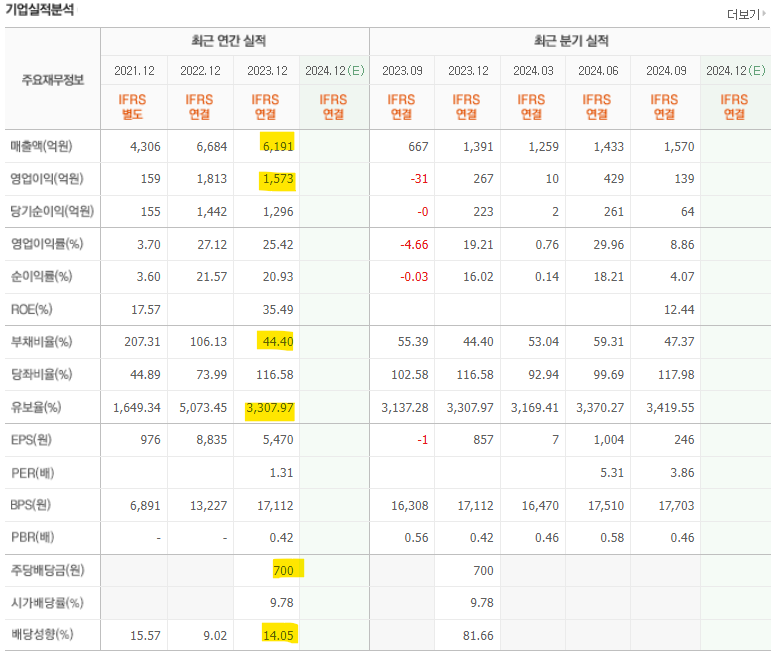Click the ROE(%) row label

pos(31,309)
